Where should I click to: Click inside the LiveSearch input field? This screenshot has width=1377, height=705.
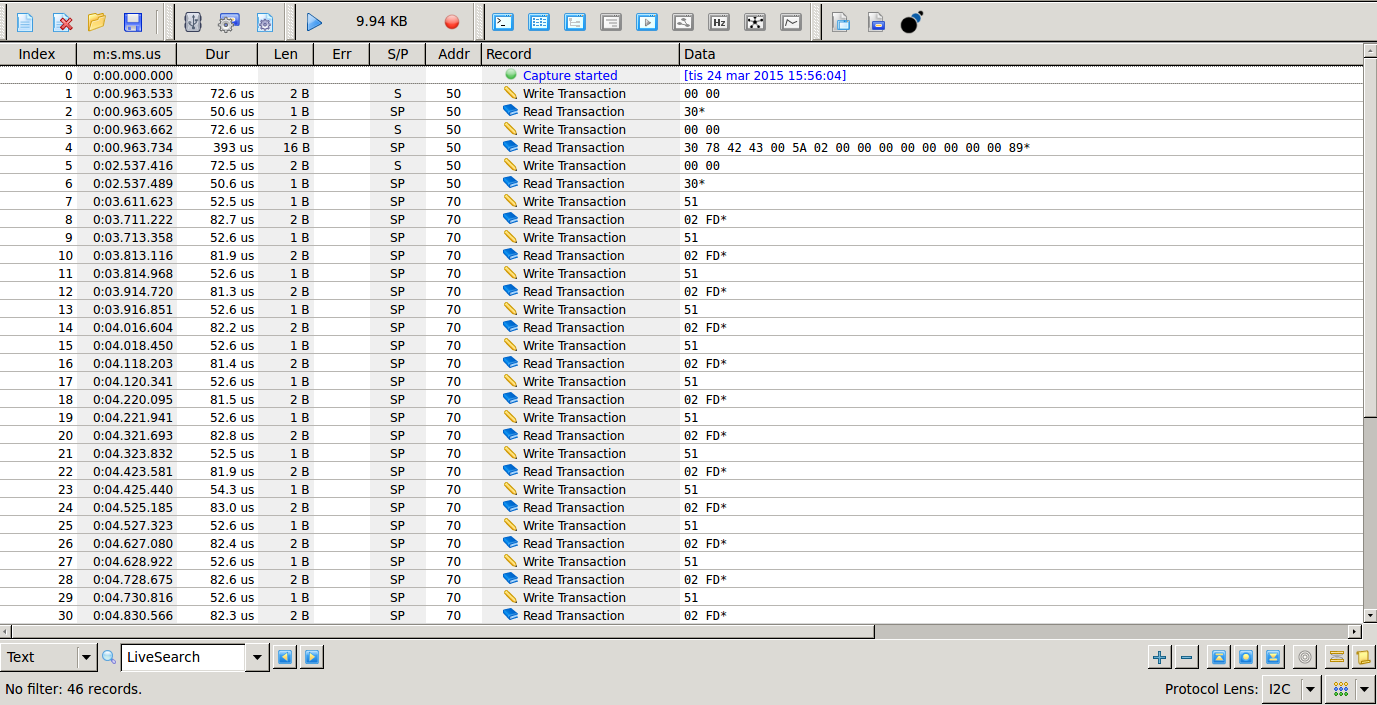coord(183,657)
